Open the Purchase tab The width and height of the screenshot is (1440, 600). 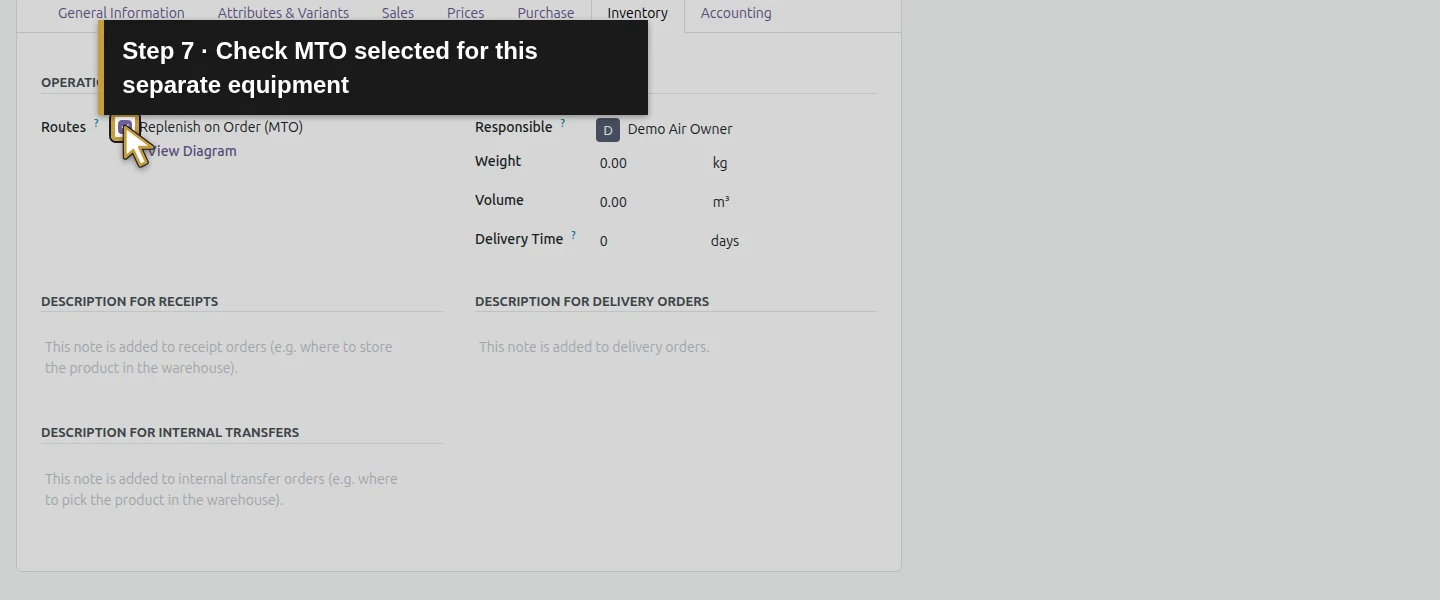[x=546, y=13]
